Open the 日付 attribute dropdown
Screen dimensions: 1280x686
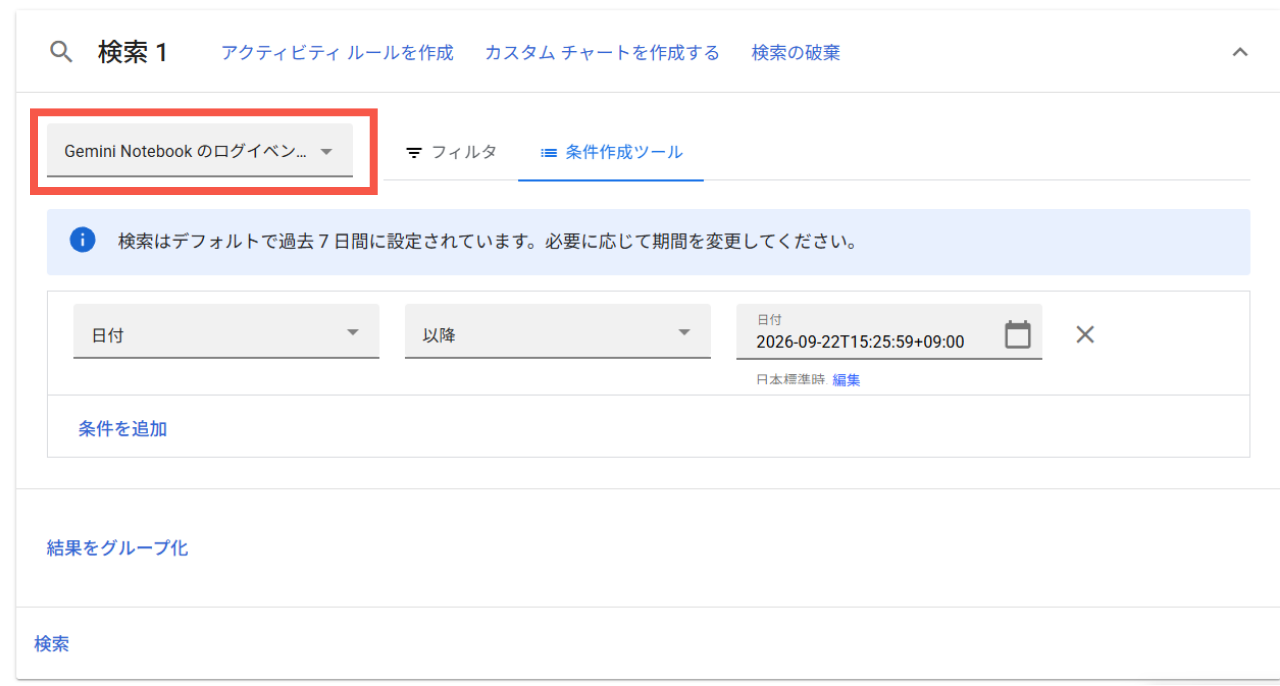(x=226, y=332)
